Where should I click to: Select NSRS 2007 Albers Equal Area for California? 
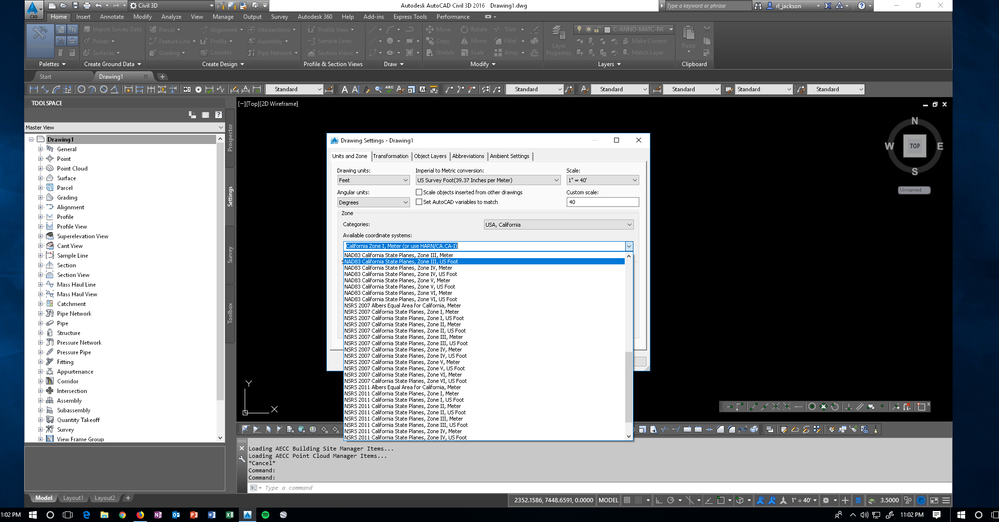pyautogui.click(x=484, y=305)
